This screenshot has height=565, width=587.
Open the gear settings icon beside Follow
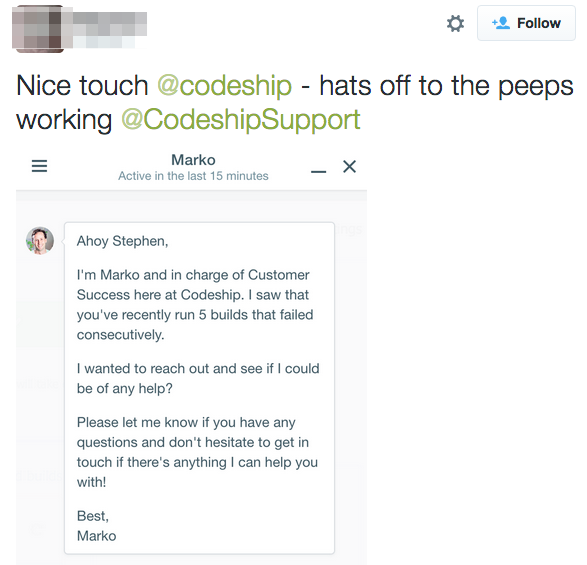[455, 24]
